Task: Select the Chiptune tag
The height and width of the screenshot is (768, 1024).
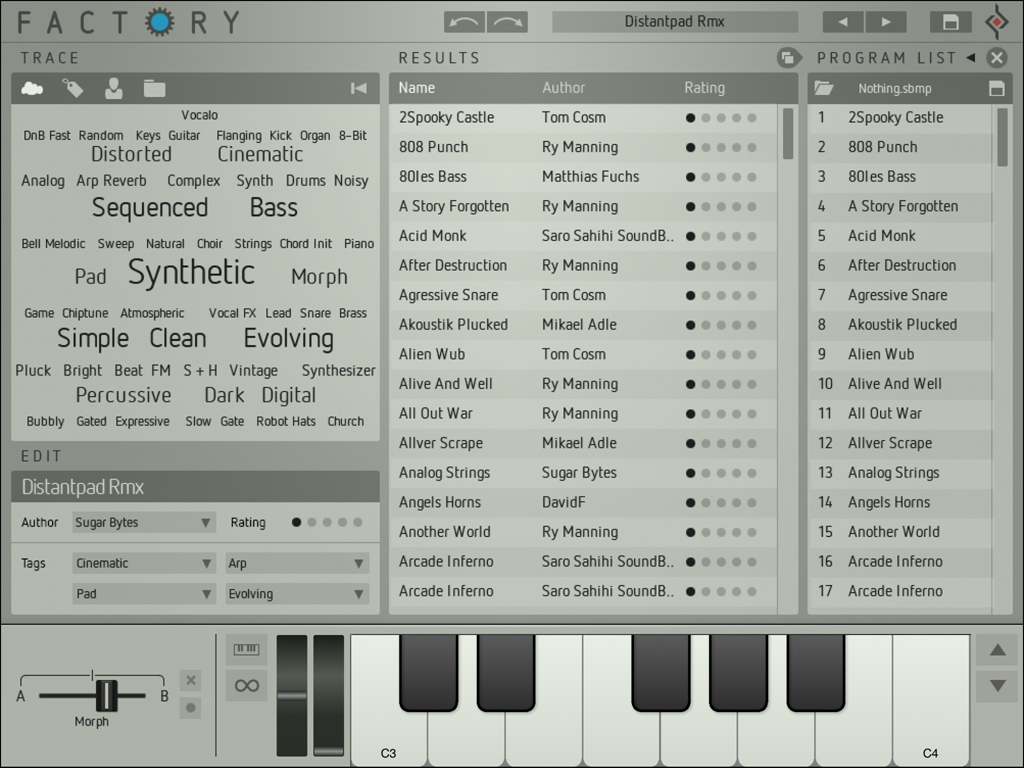Action: pyautogui.click(x=85, y=313)
